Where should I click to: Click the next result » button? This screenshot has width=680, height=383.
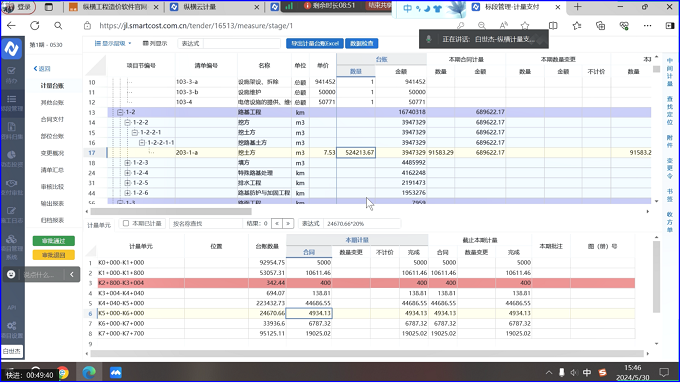(x=288, y=223)
